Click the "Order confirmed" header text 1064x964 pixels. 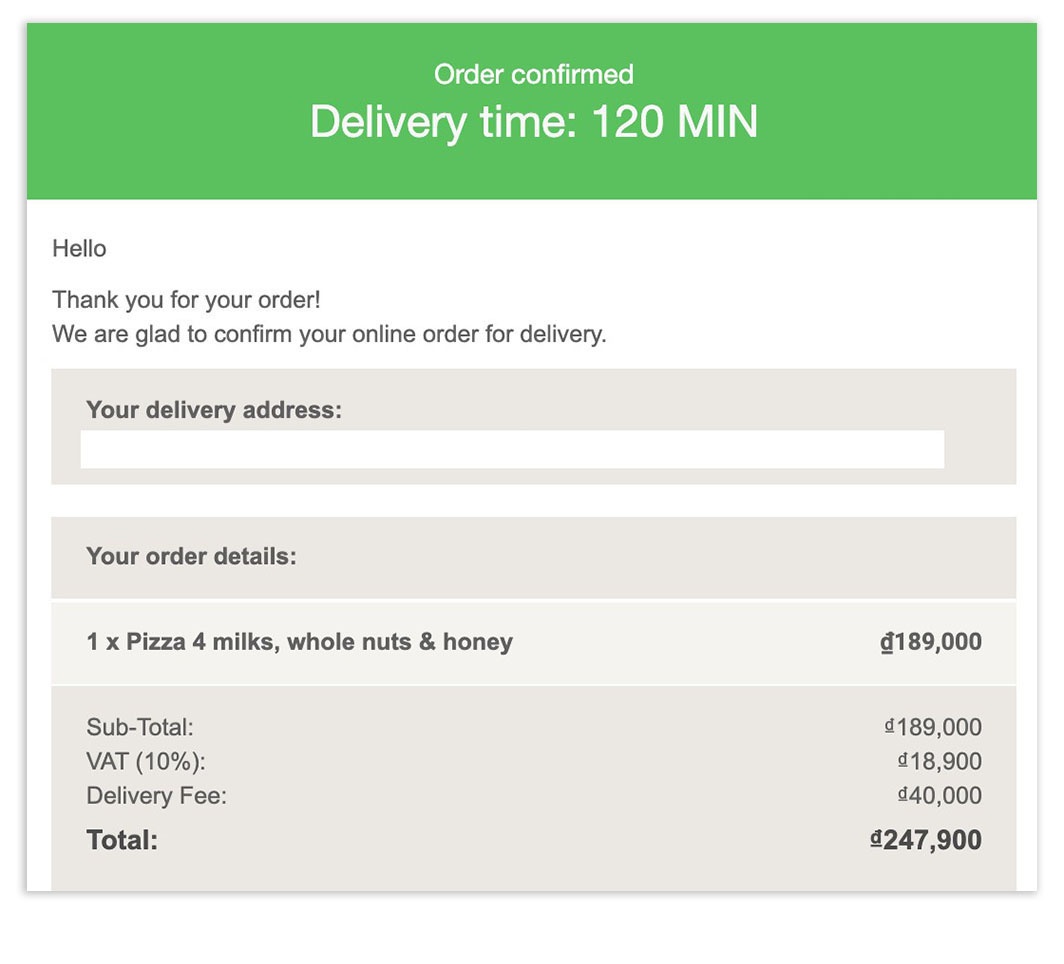click(533, 74)
